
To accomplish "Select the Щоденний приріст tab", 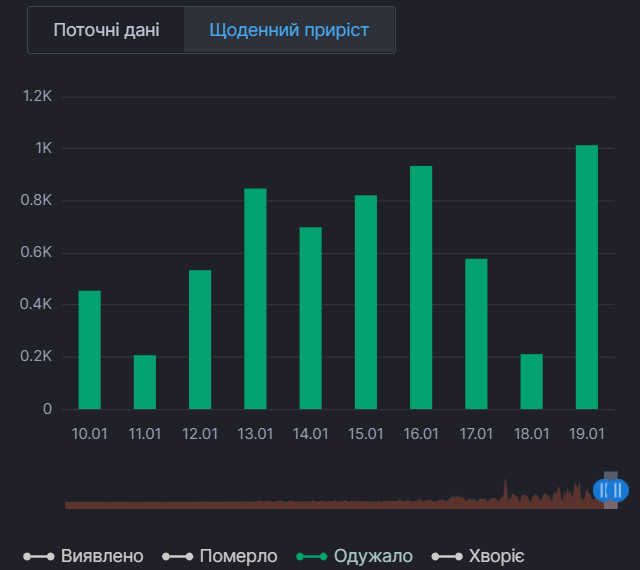I will [x=289, y=30].
